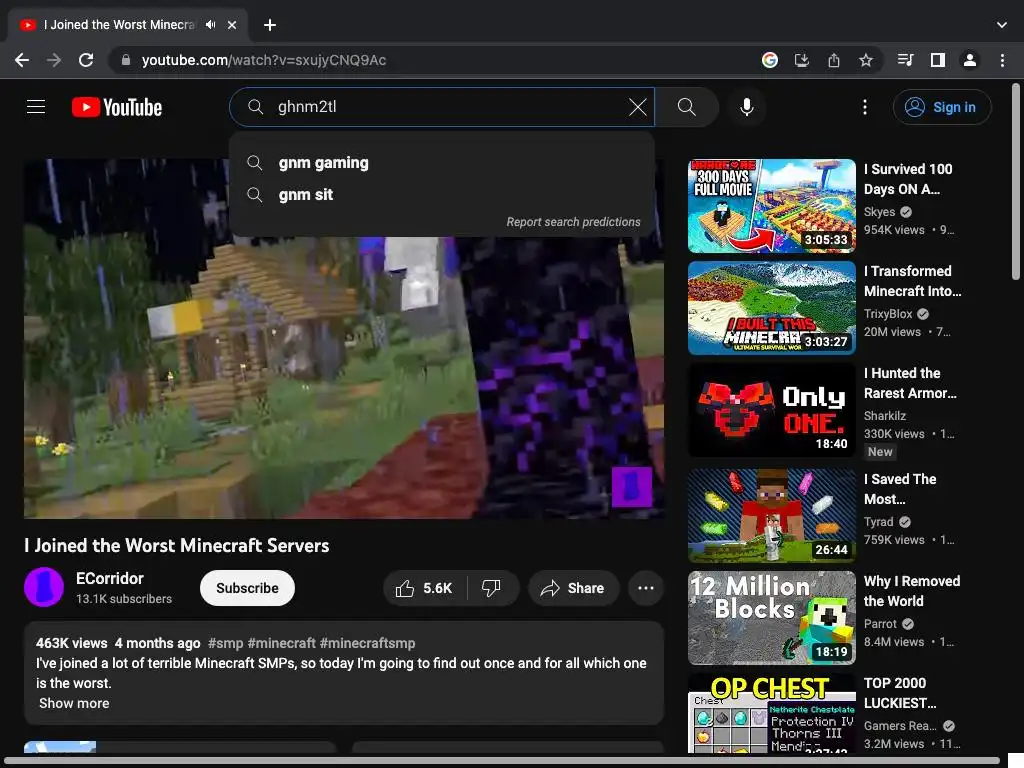Click 'I Hunted the Rarest Armor' title
Image resolution: width=1024 pixels, height=768 pixels.
pos(910,383)
